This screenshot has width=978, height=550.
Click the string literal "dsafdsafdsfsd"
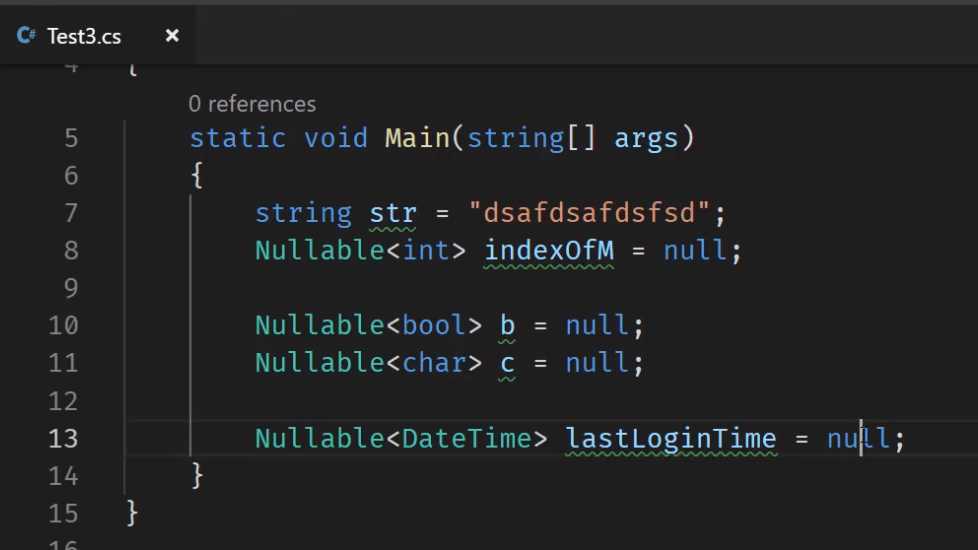click(589, 213)
